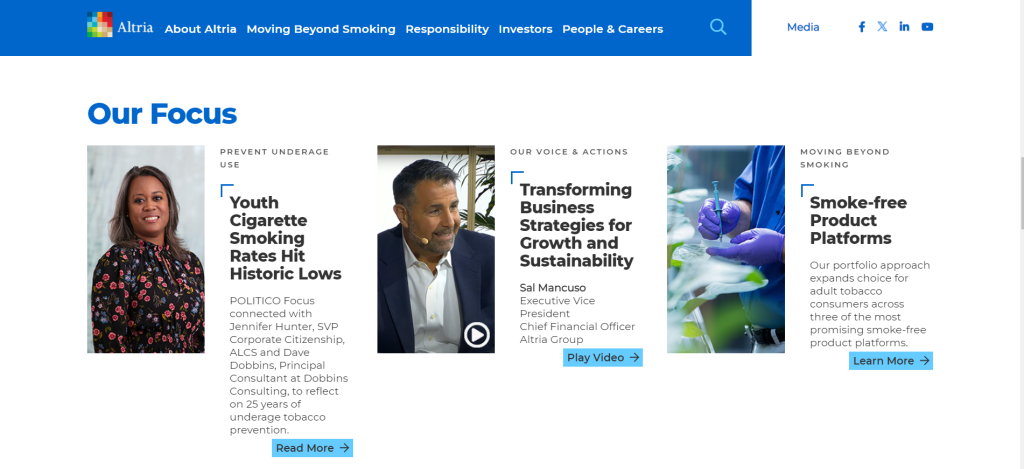The image size is (1024, 469).
Task: Open Altria's Facebook page icon
Action: click(862, 27)
